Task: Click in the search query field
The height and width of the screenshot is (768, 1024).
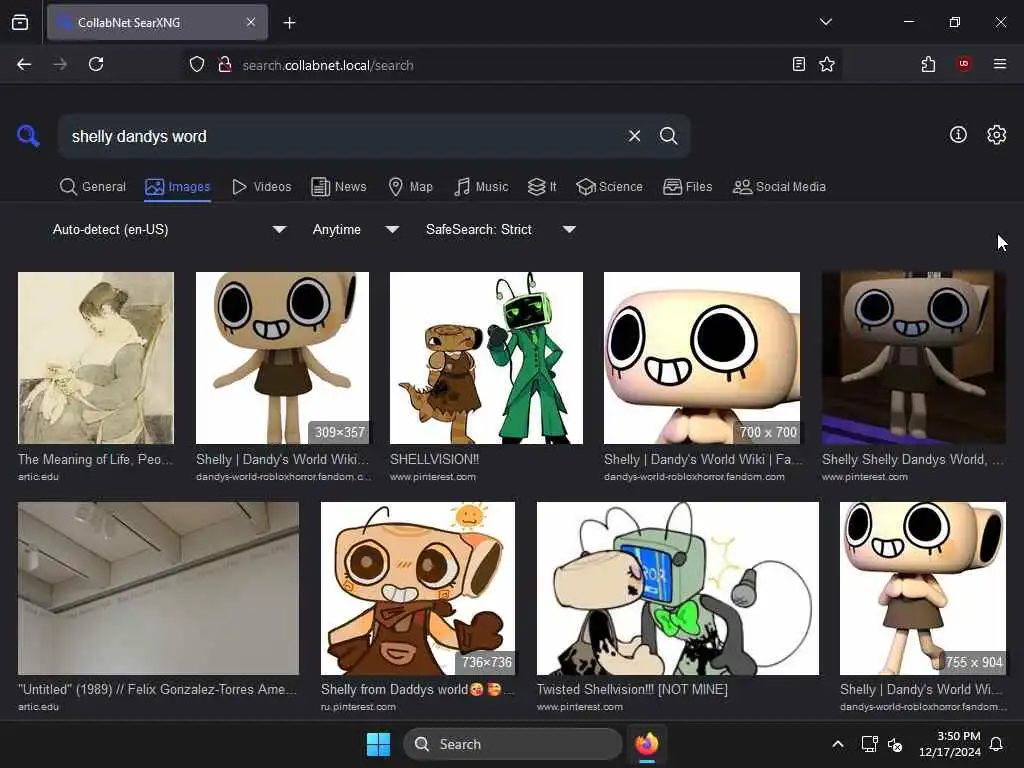Action: pyautogui.click(x=343, y=136)
